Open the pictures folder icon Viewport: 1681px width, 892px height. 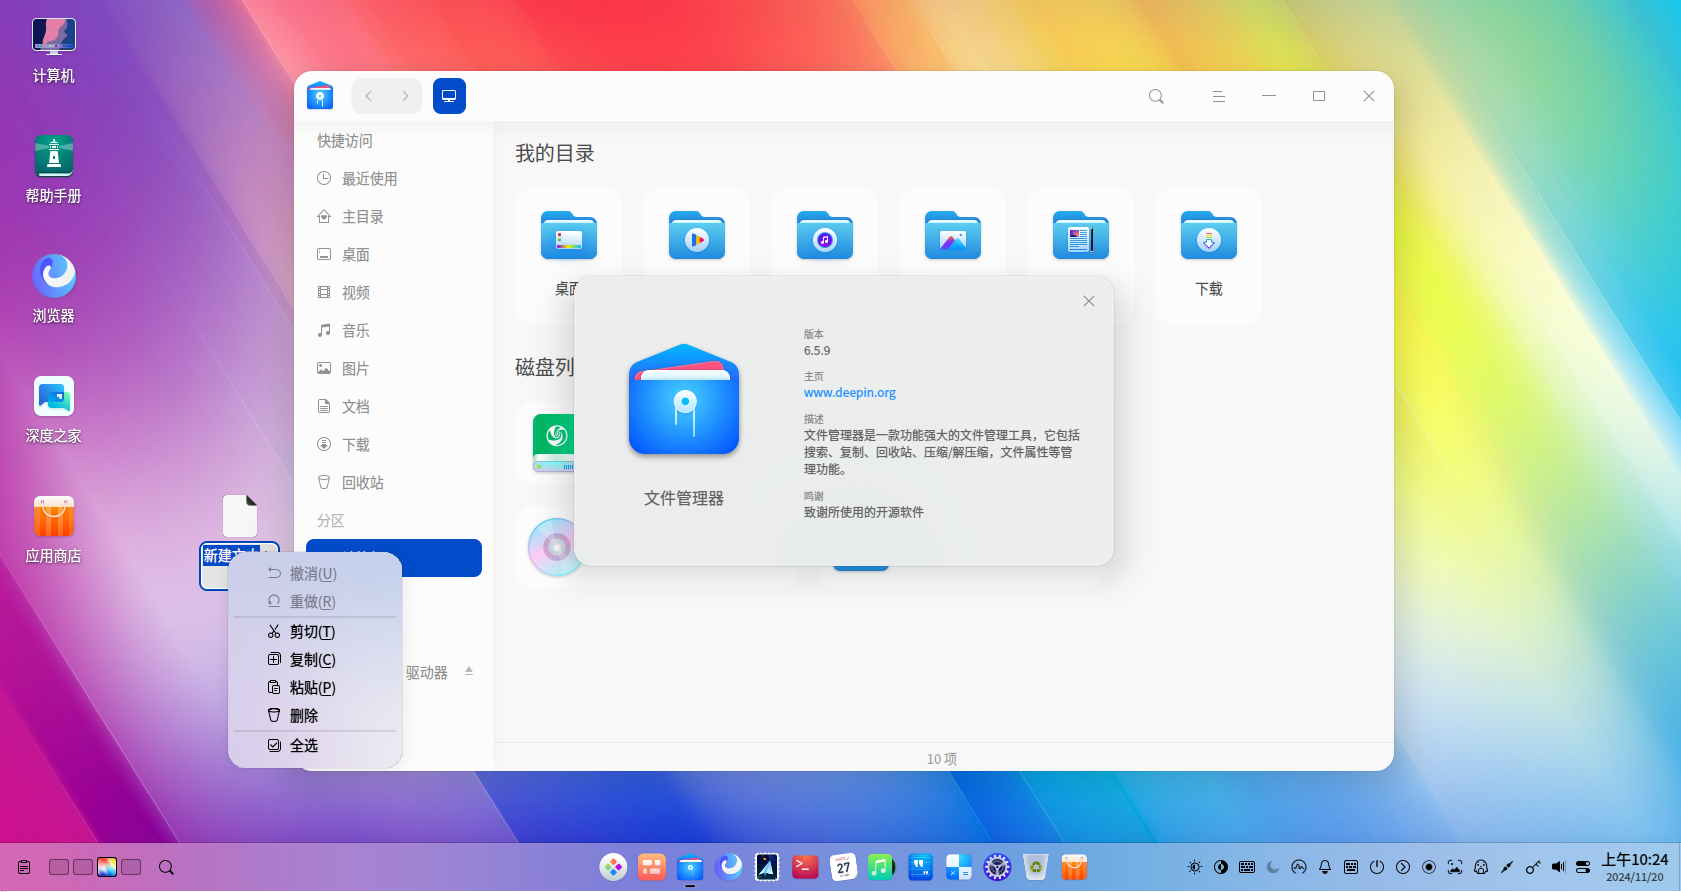[x=953, y=236]
